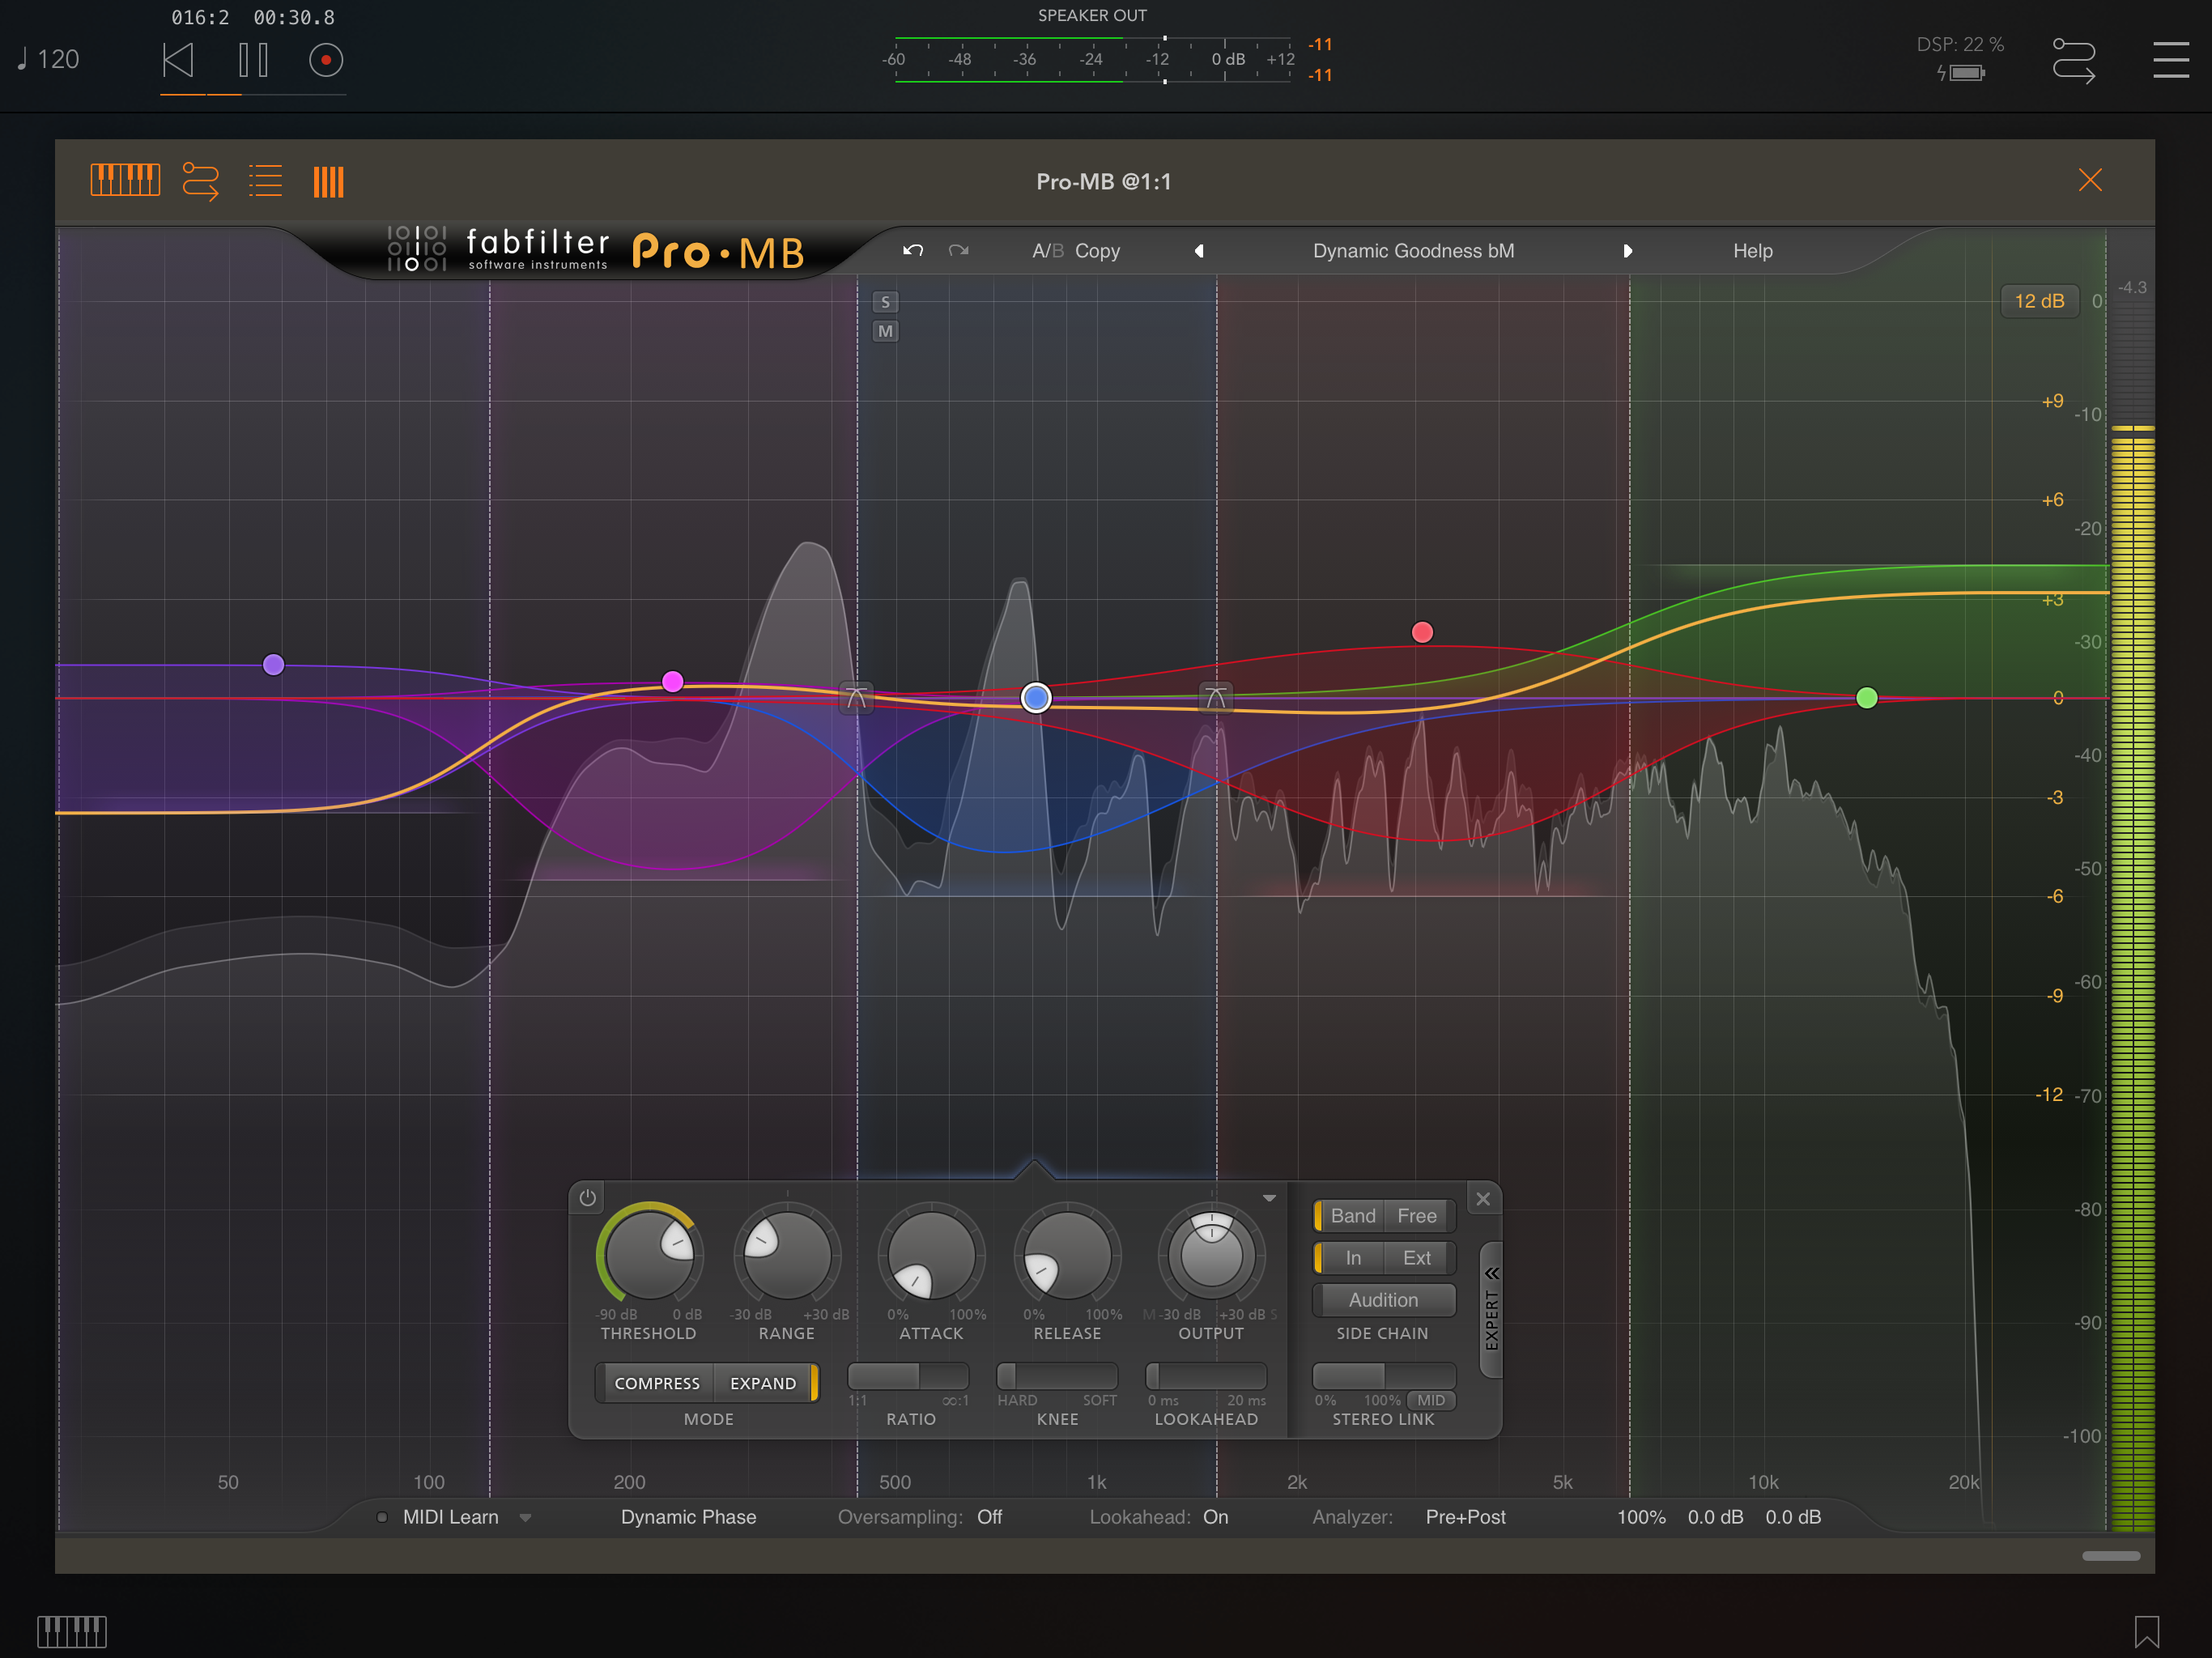Screen dimensions: 2212x1658
Task: Select the orange vertical bars mixer icon
Action: tap(328, 182)
